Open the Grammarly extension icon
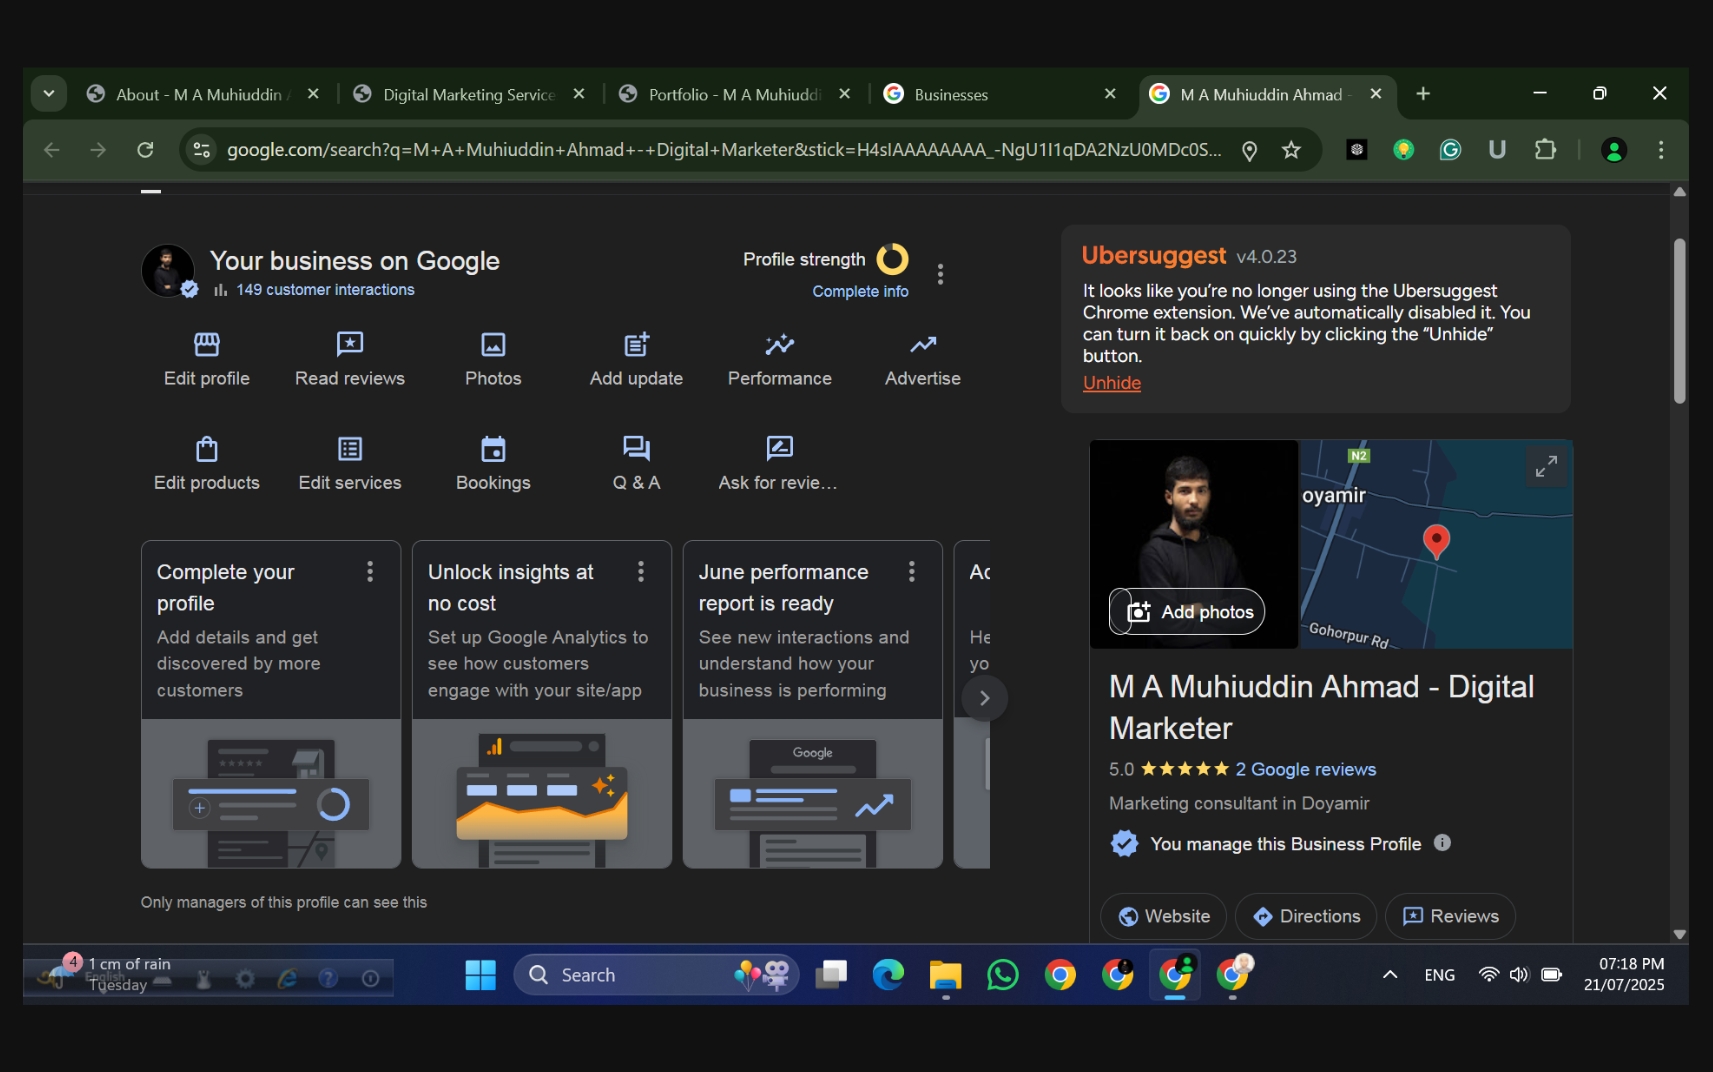The width and height of the screenshot is (1713, 1072). 1450,150
